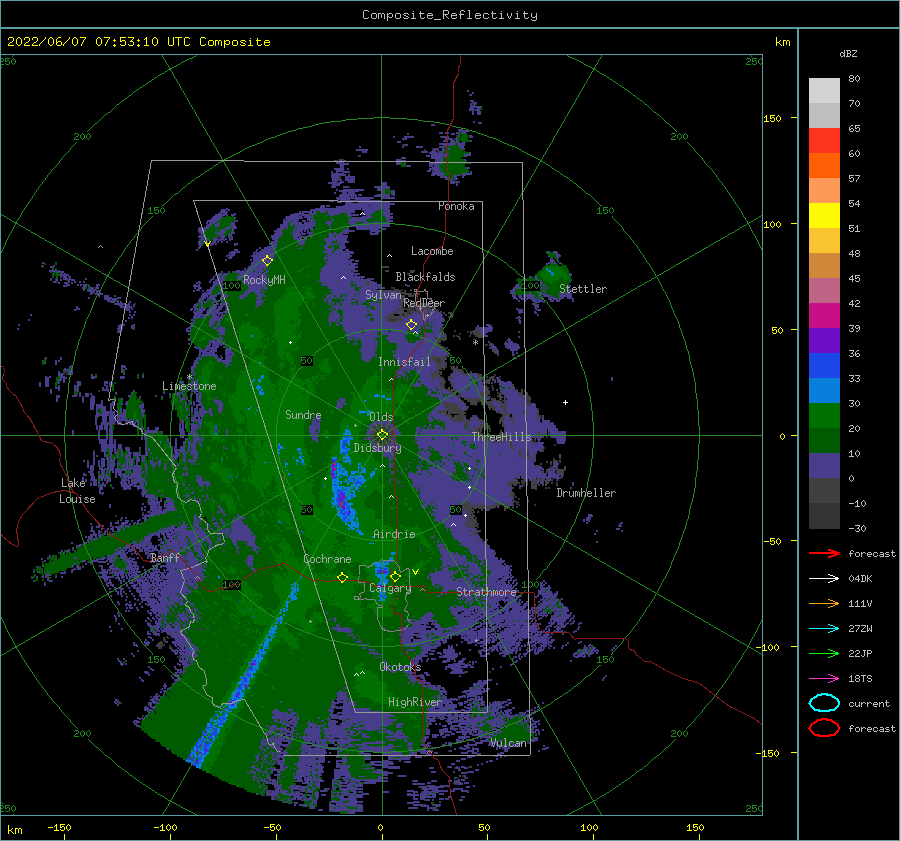Click the ThreeHills city label

pyautogui.click(x=501, y=437)
